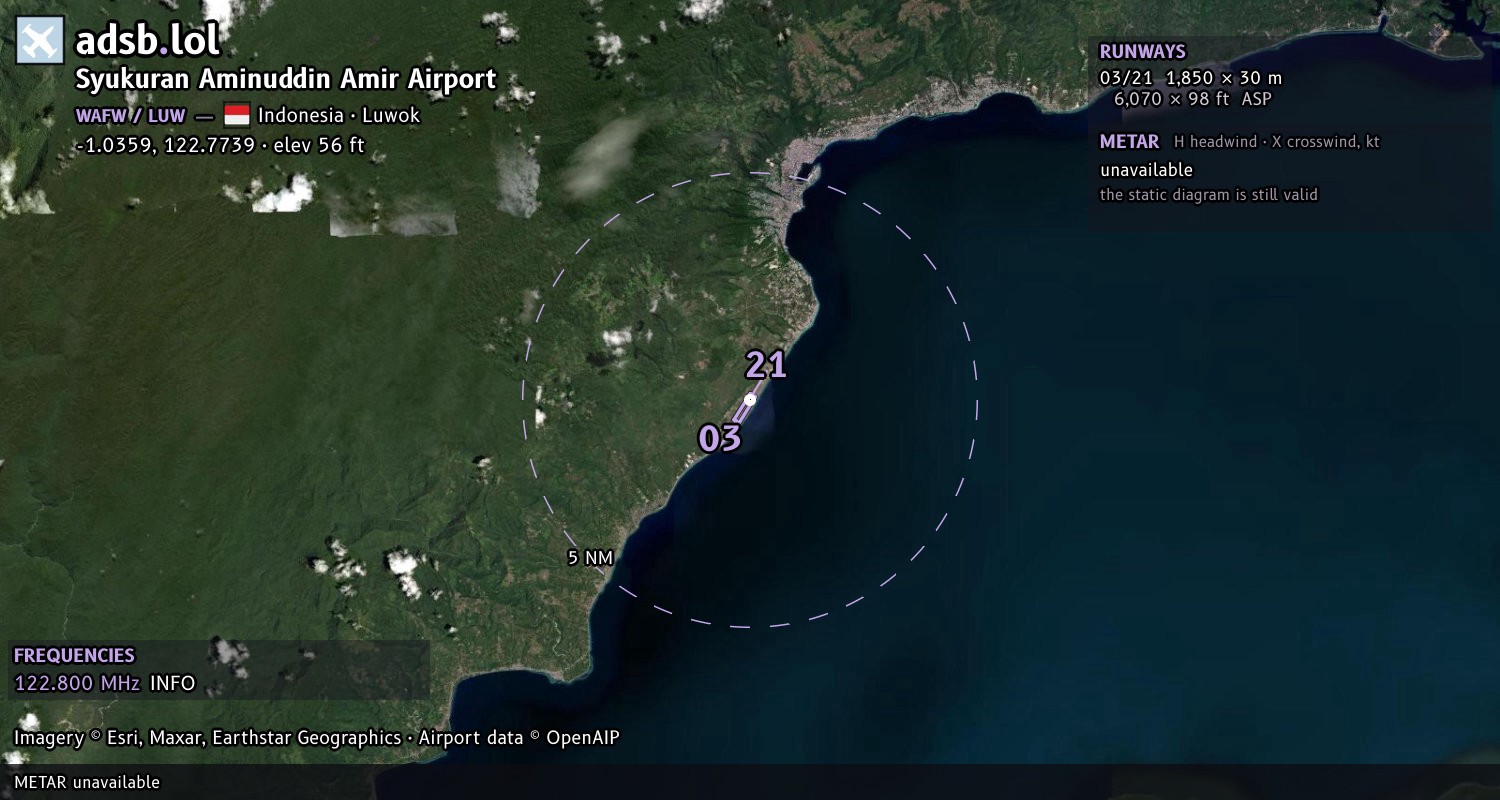Screen dimensions: 1500x800
Task: Click the FREQUENCIES panel heading
Action: coord(74,656)
